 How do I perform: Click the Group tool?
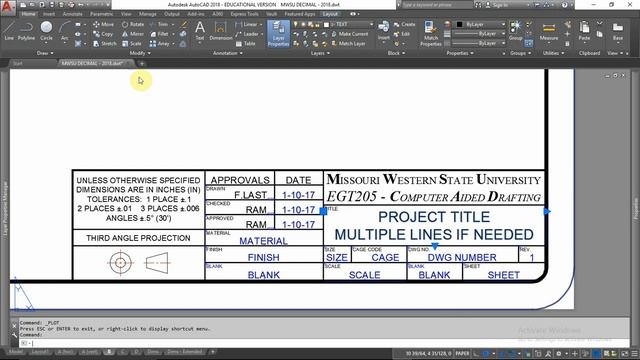[516, 31]
